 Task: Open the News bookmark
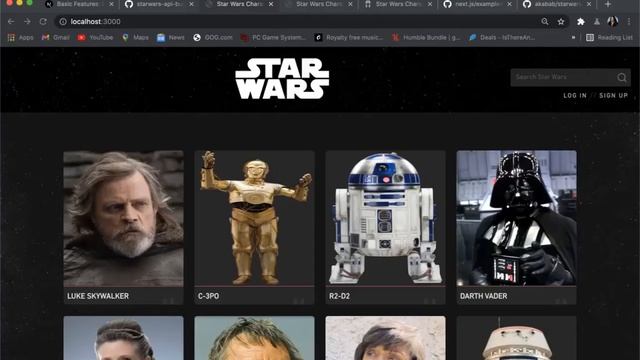point(171,38)
